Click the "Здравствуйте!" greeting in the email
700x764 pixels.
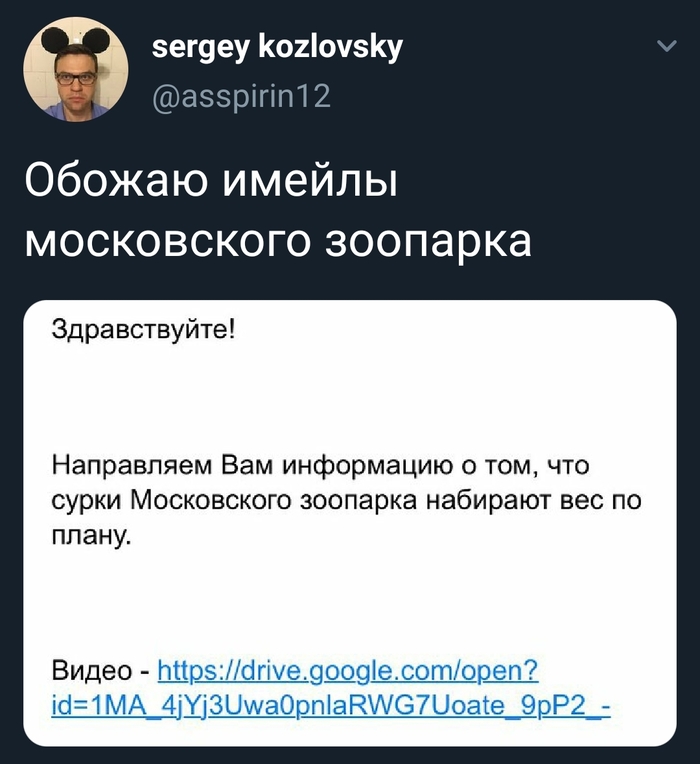tap(143, 331)
